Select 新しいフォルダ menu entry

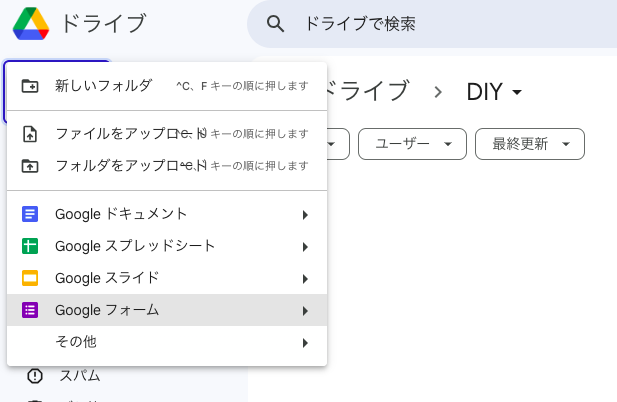(167, 86)
